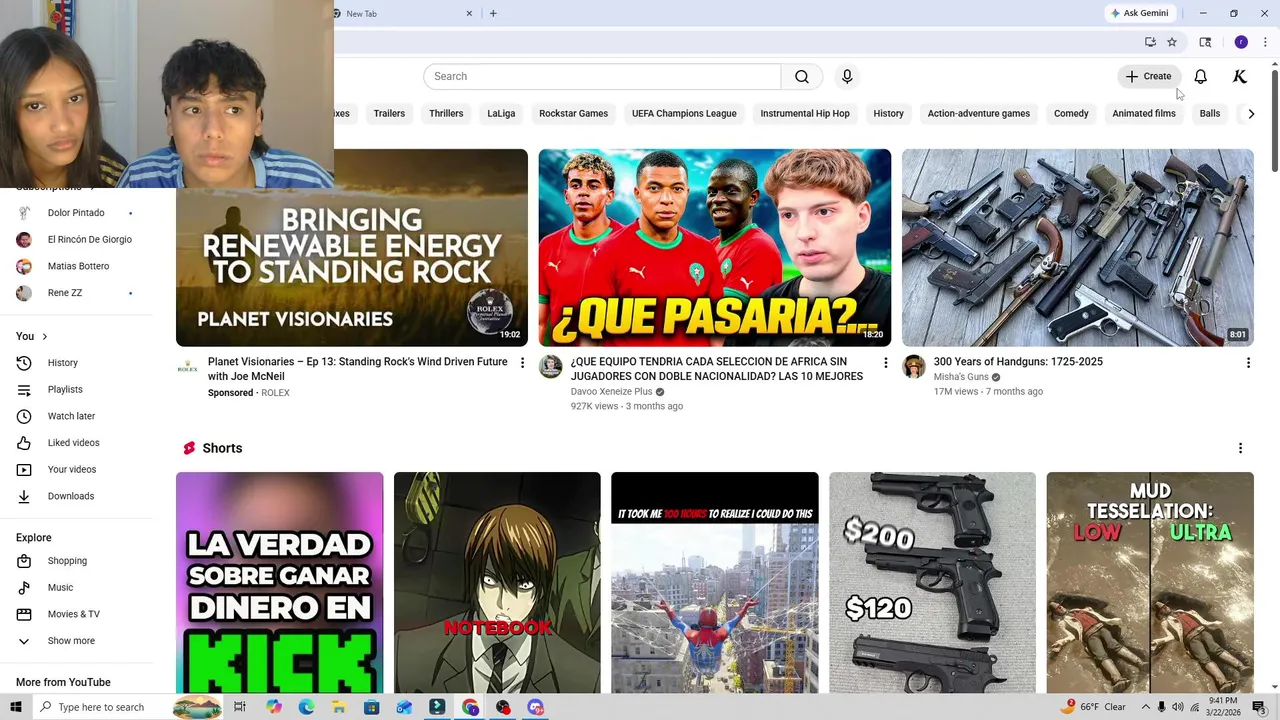Screen dimensions: 1280x720
Task: Select the Balls filter chip
Action: [x=1210, y=113]
